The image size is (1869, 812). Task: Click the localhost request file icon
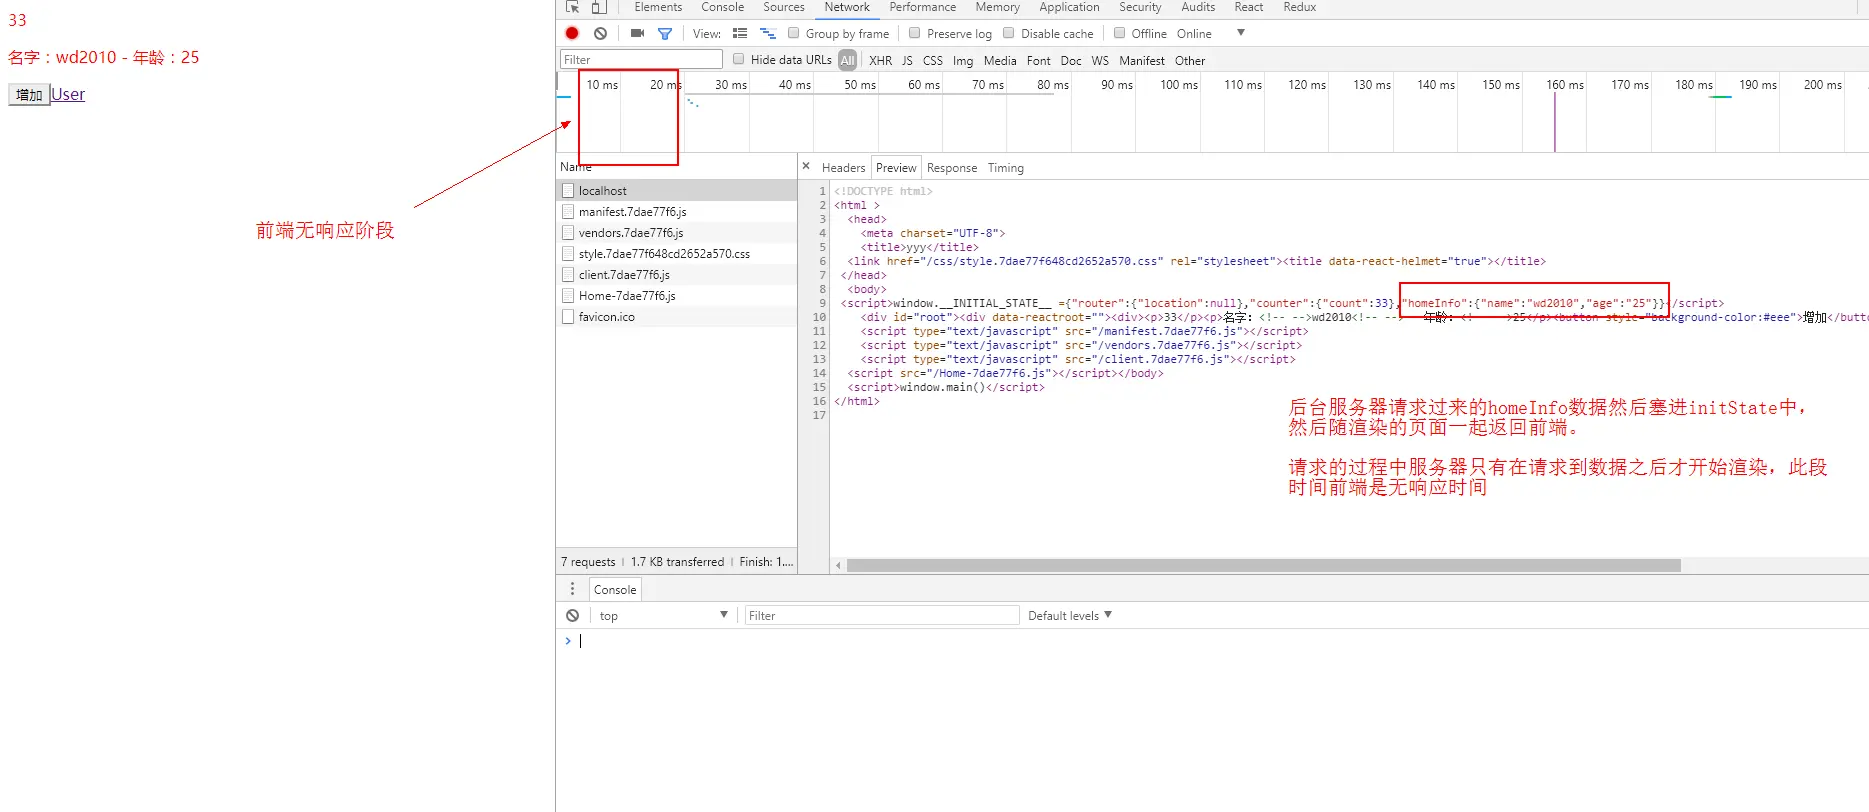pyautogui.click(x=568, y=190)
